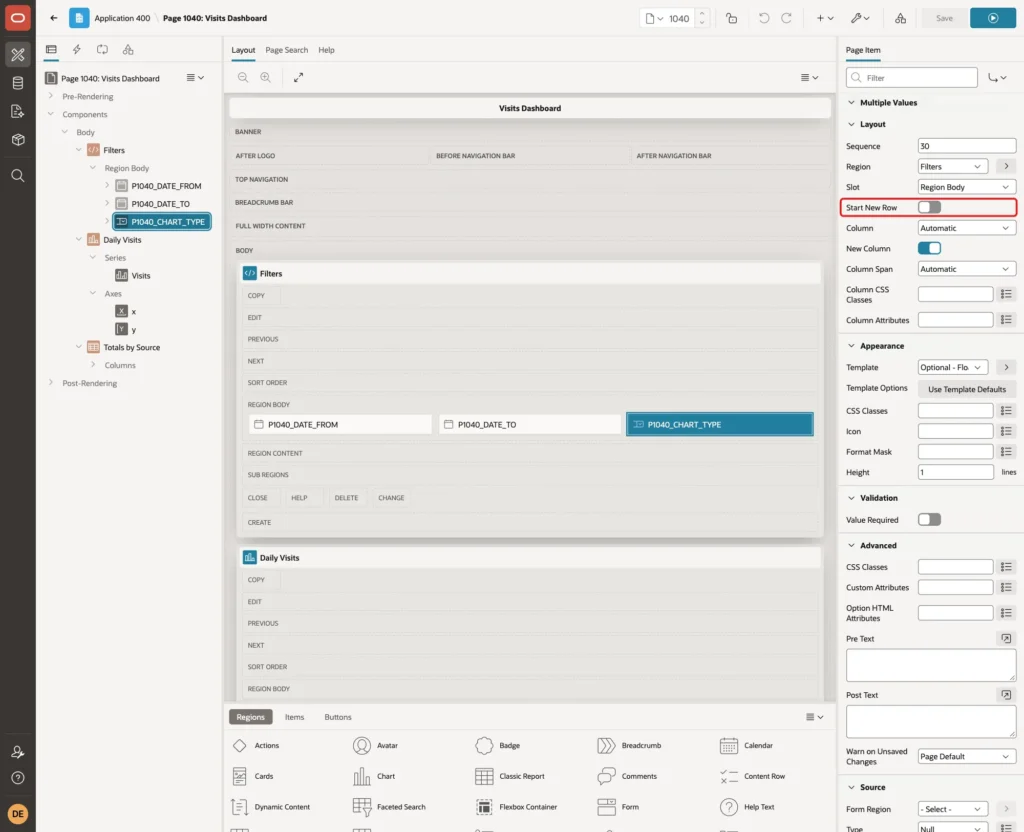Disable the New Column switch
The width and height of the screenshot is (1024, 832).
click(929, 248)
